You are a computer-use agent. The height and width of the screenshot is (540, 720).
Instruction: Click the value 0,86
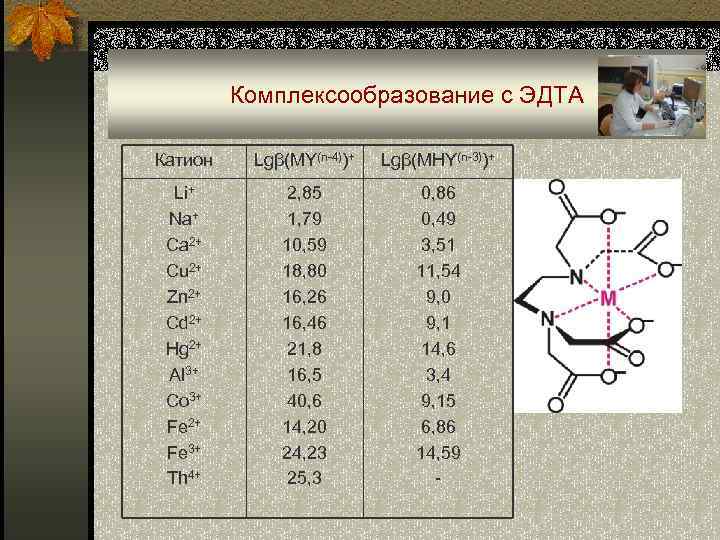pyautogui.click(x=439, y=193)
